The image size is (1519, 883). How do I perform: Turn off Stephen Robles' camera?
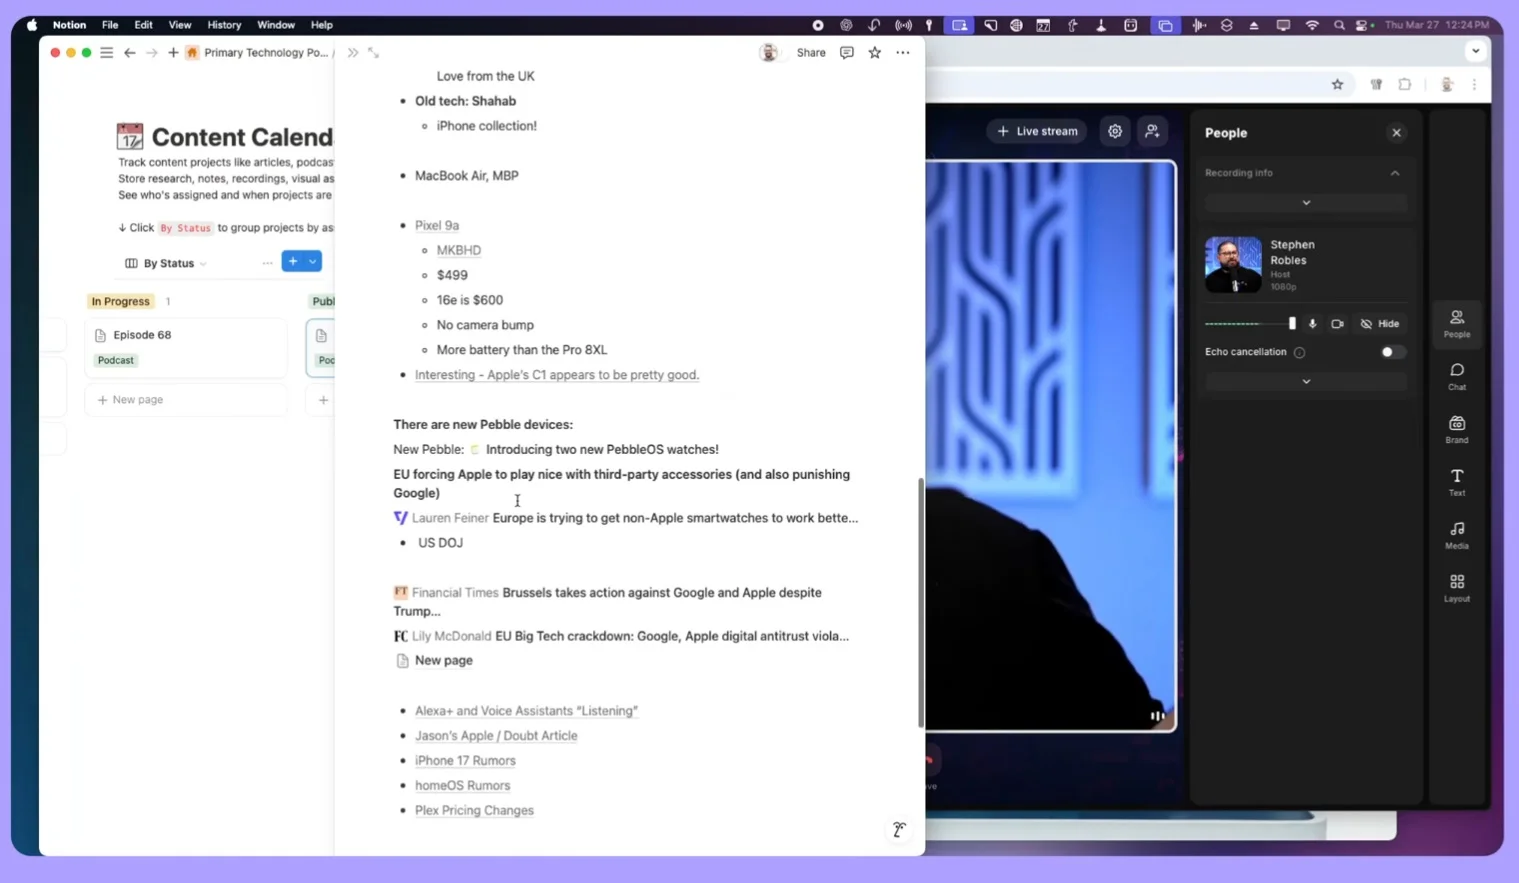point(1337,324)
